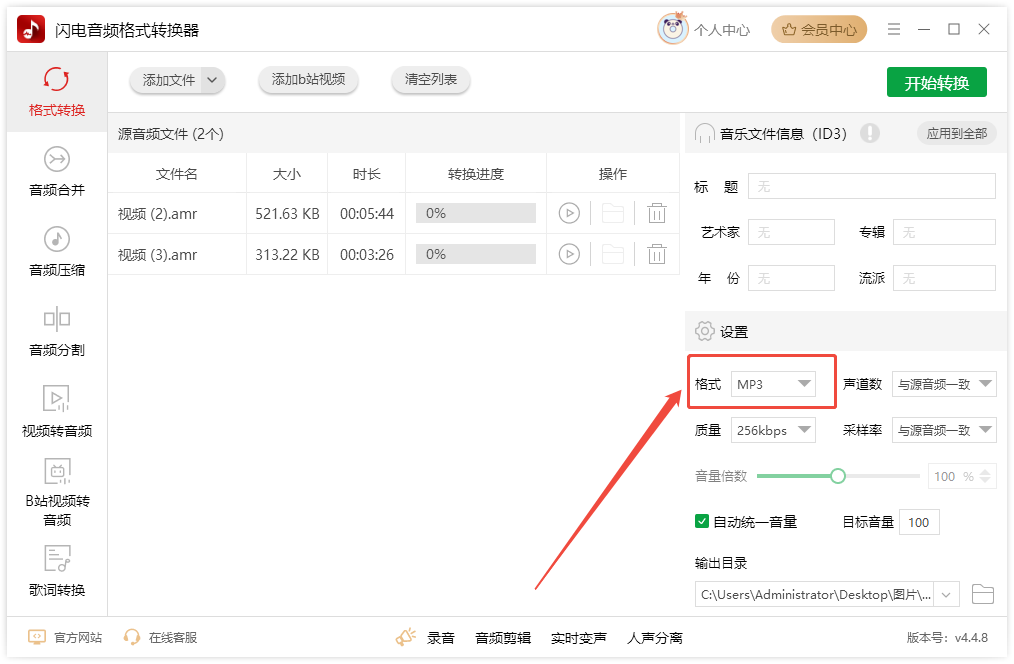Viewport: 1014px width, 664px height.
Task: Open 视频转音频 sidebar item
Action: [57, 412]
